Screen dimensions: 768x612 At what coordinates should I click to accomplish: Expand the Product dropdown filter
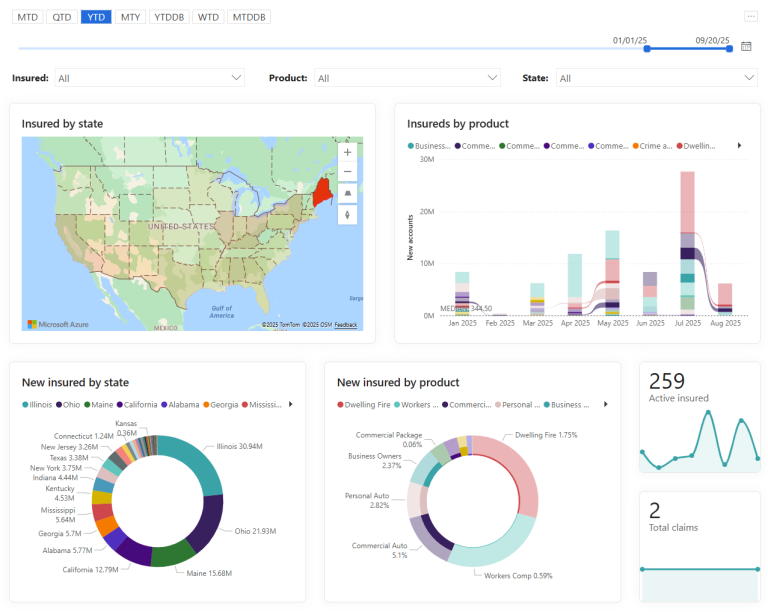pyautogui.click(x=407, y=78)
